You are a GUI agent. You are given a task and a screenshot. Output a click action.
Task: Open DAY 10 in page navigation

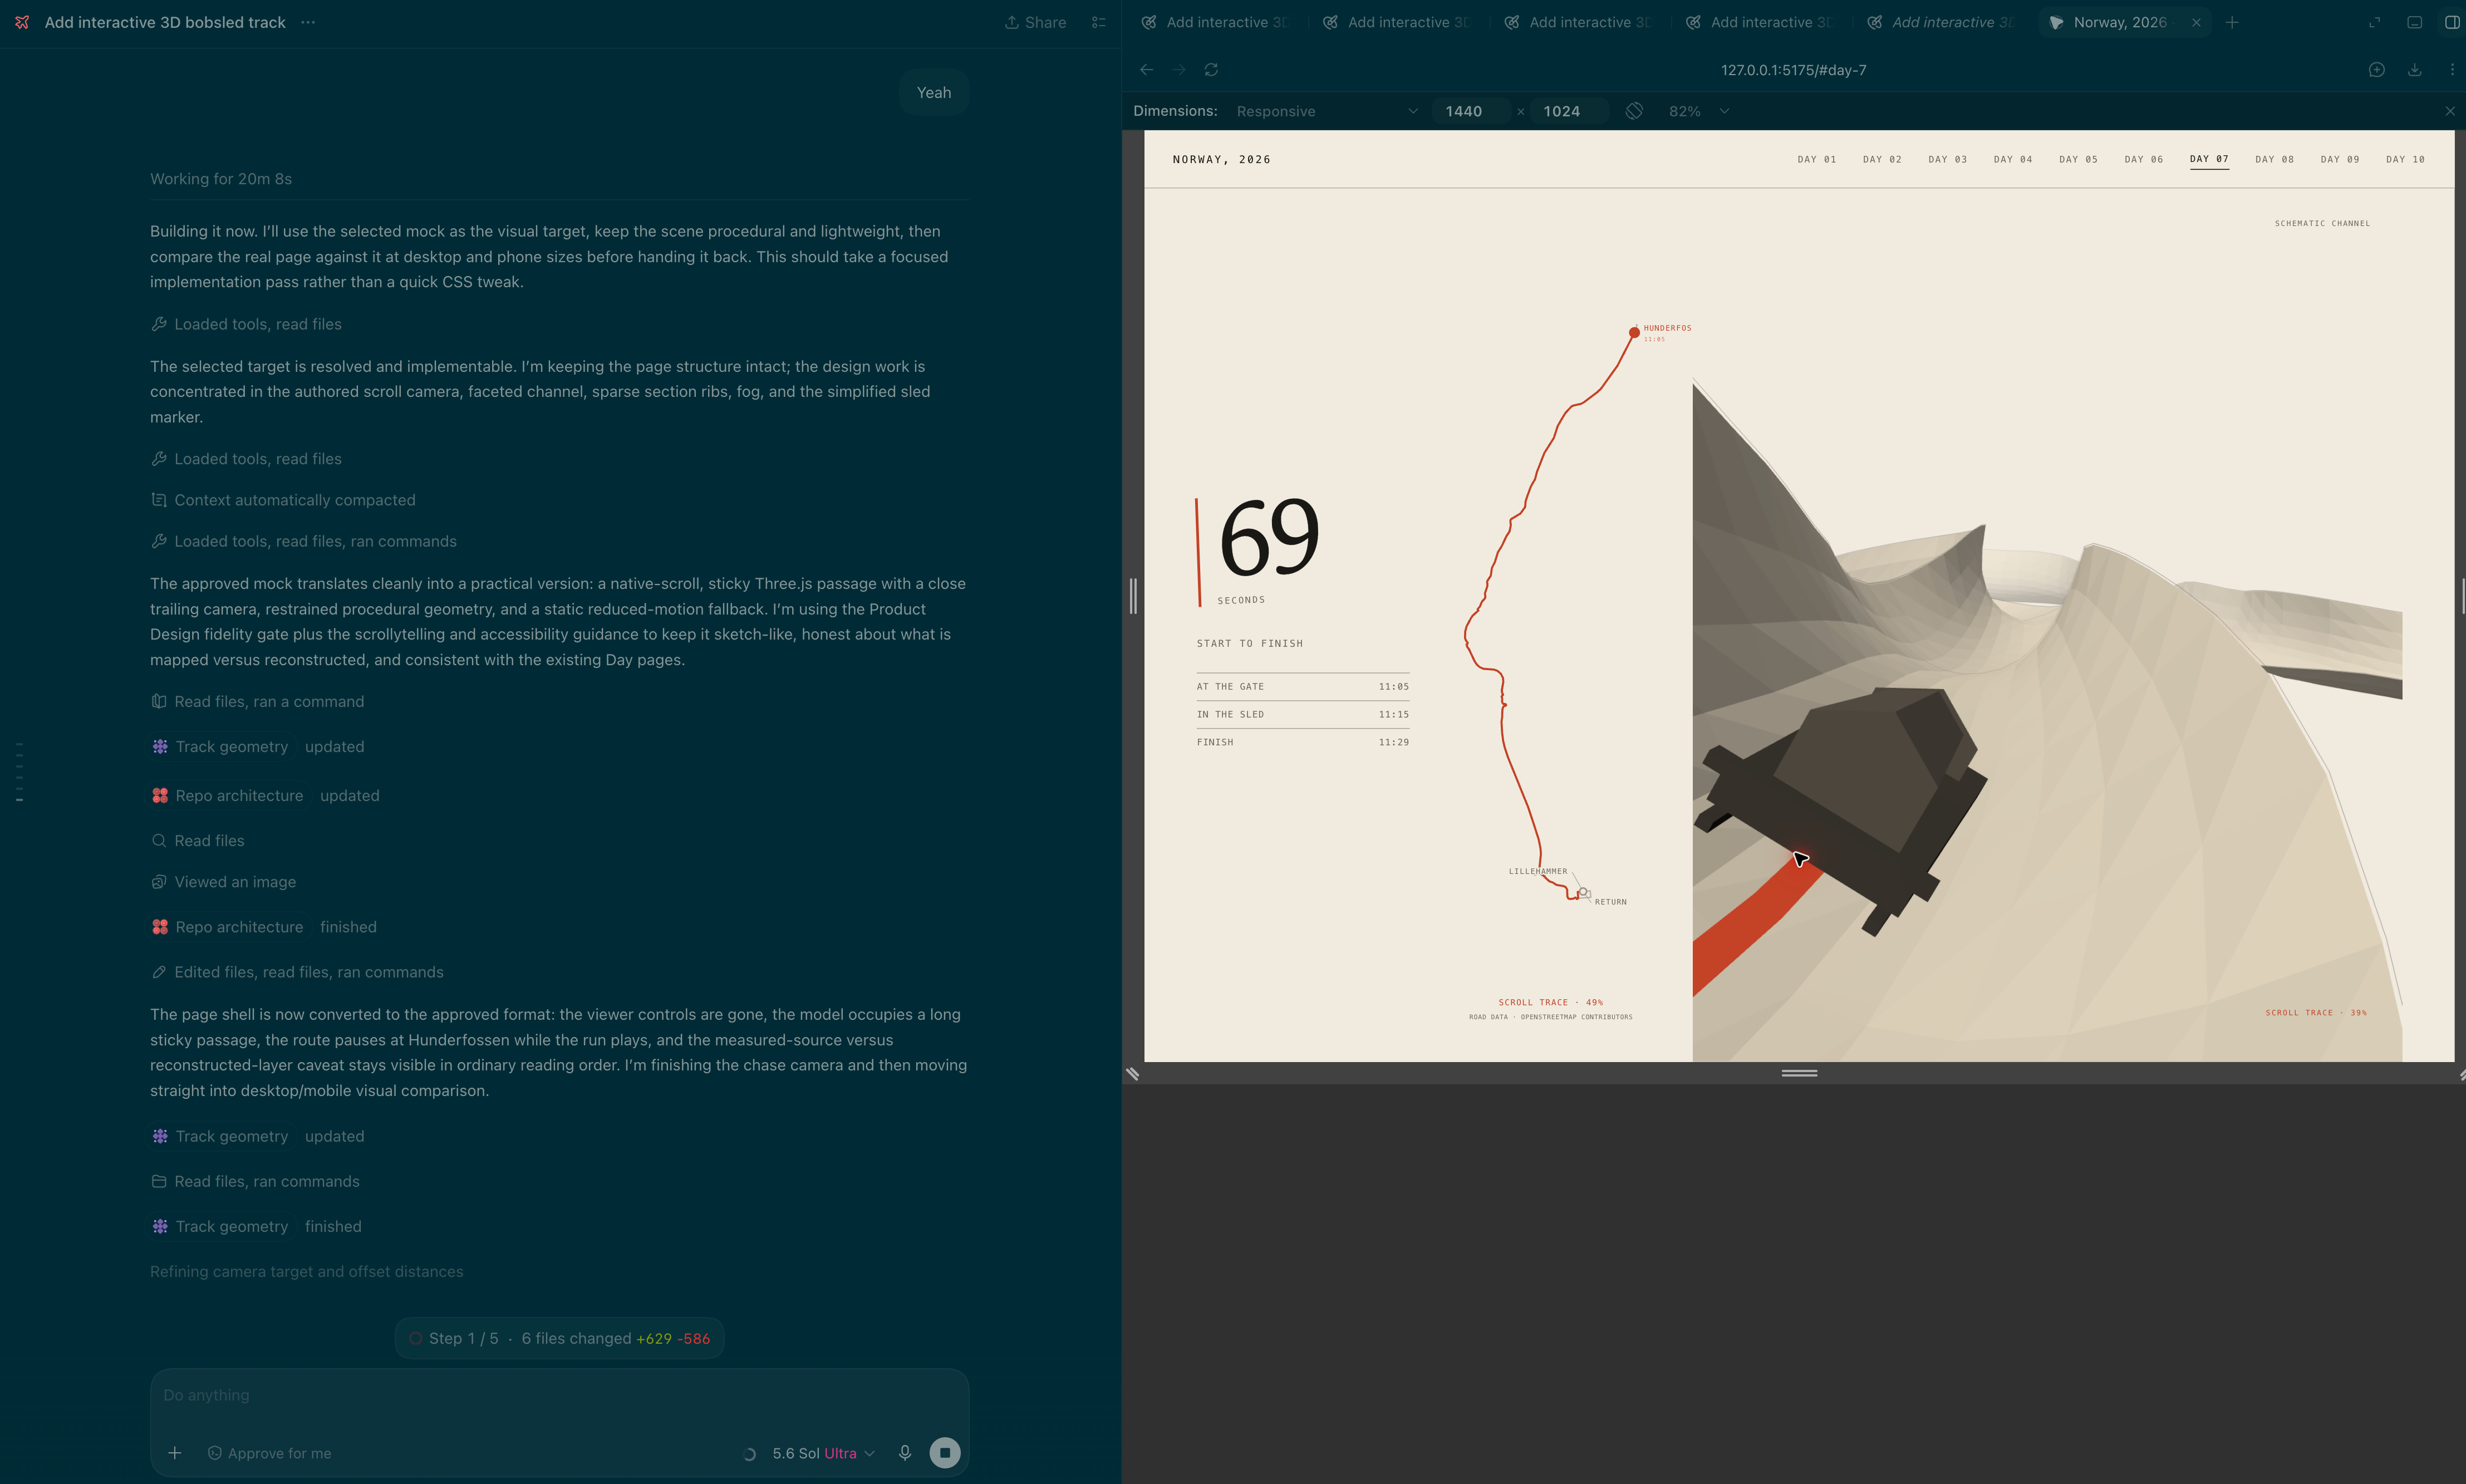point(2404,159)
